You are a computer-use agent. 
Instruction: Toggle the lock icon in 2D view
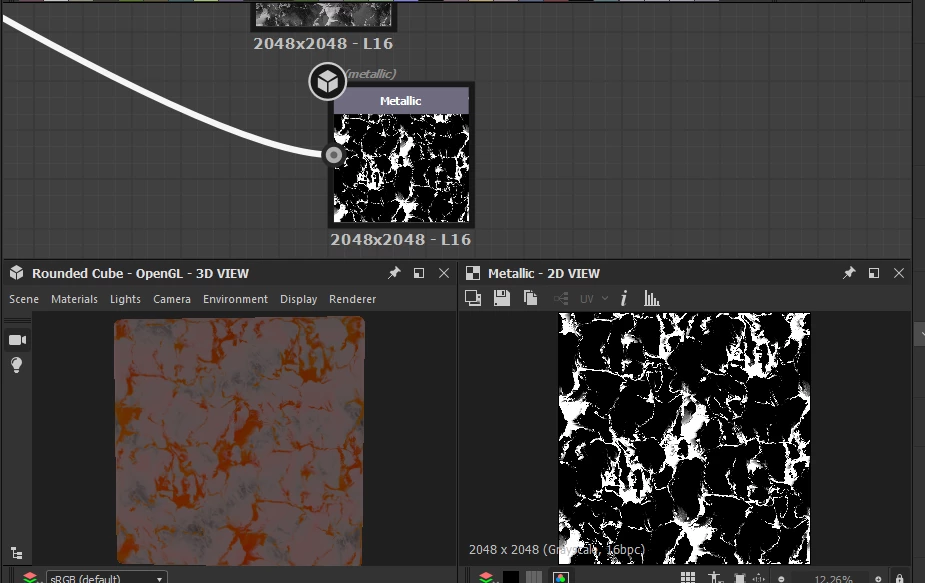[899, 578]
